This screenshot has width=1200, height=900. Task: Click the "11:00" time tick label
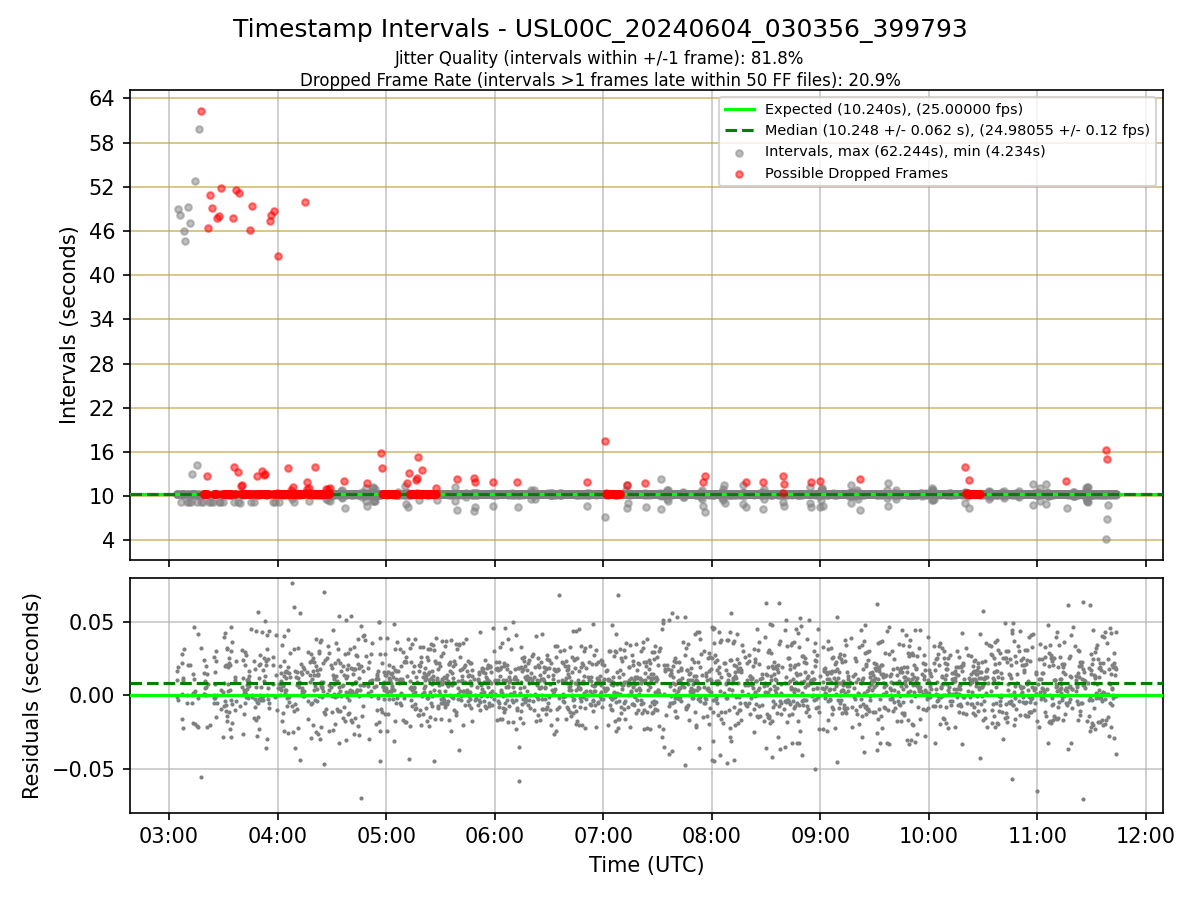pyautogui.click(x=1037, y=833)
